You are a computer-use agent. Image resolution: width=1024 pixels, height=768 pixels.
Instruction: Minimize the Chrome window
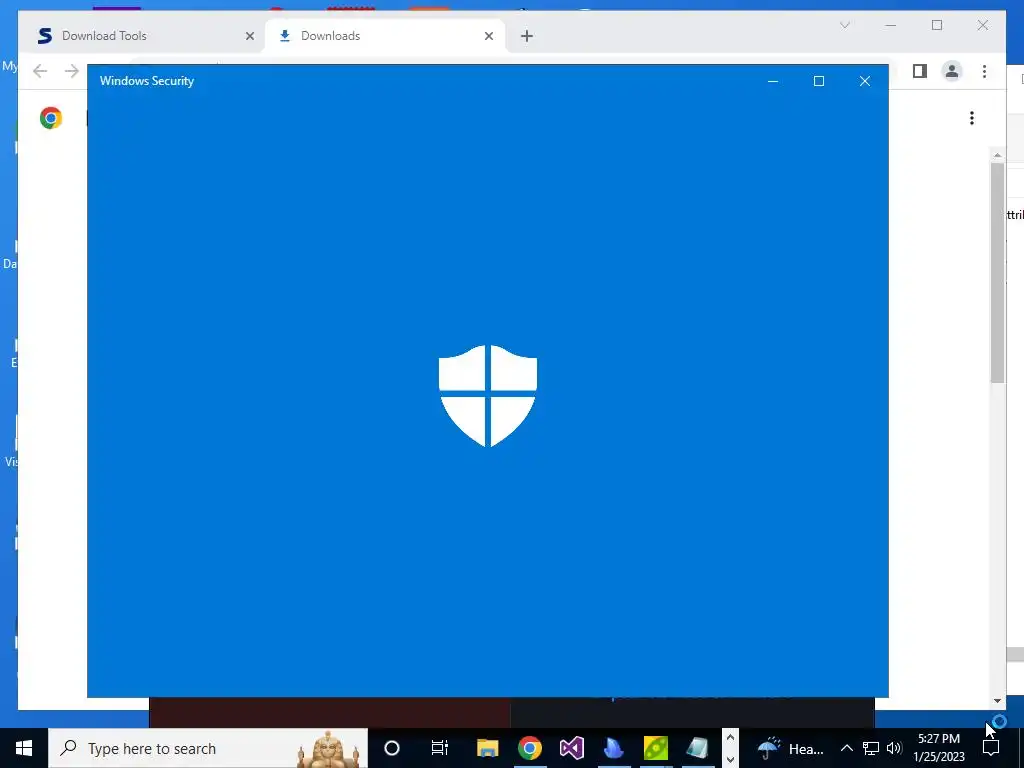890,25
